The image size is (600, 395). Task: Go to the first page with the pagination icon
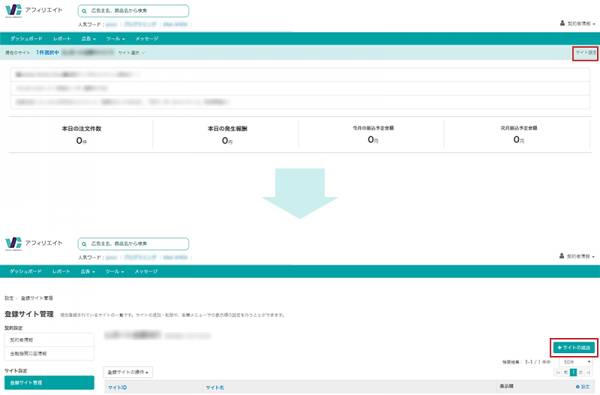pyautogui.click(x=558, y=372)
